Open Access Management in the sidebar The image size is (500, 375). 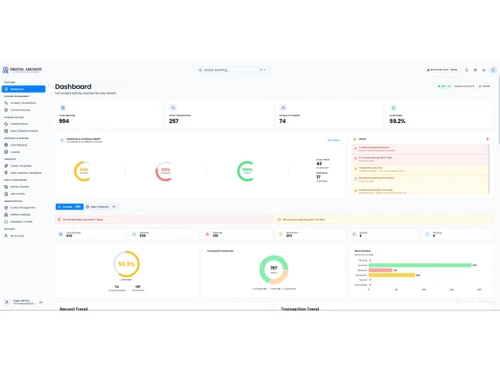pos(23,208)
